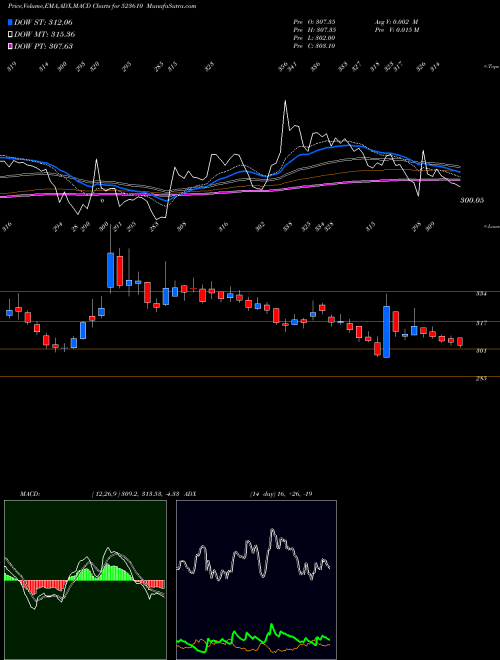Click the DOW MT: 315.36 label
This screenshot has height=660, width=500.
pyautogui.click(x=45, y=35)
